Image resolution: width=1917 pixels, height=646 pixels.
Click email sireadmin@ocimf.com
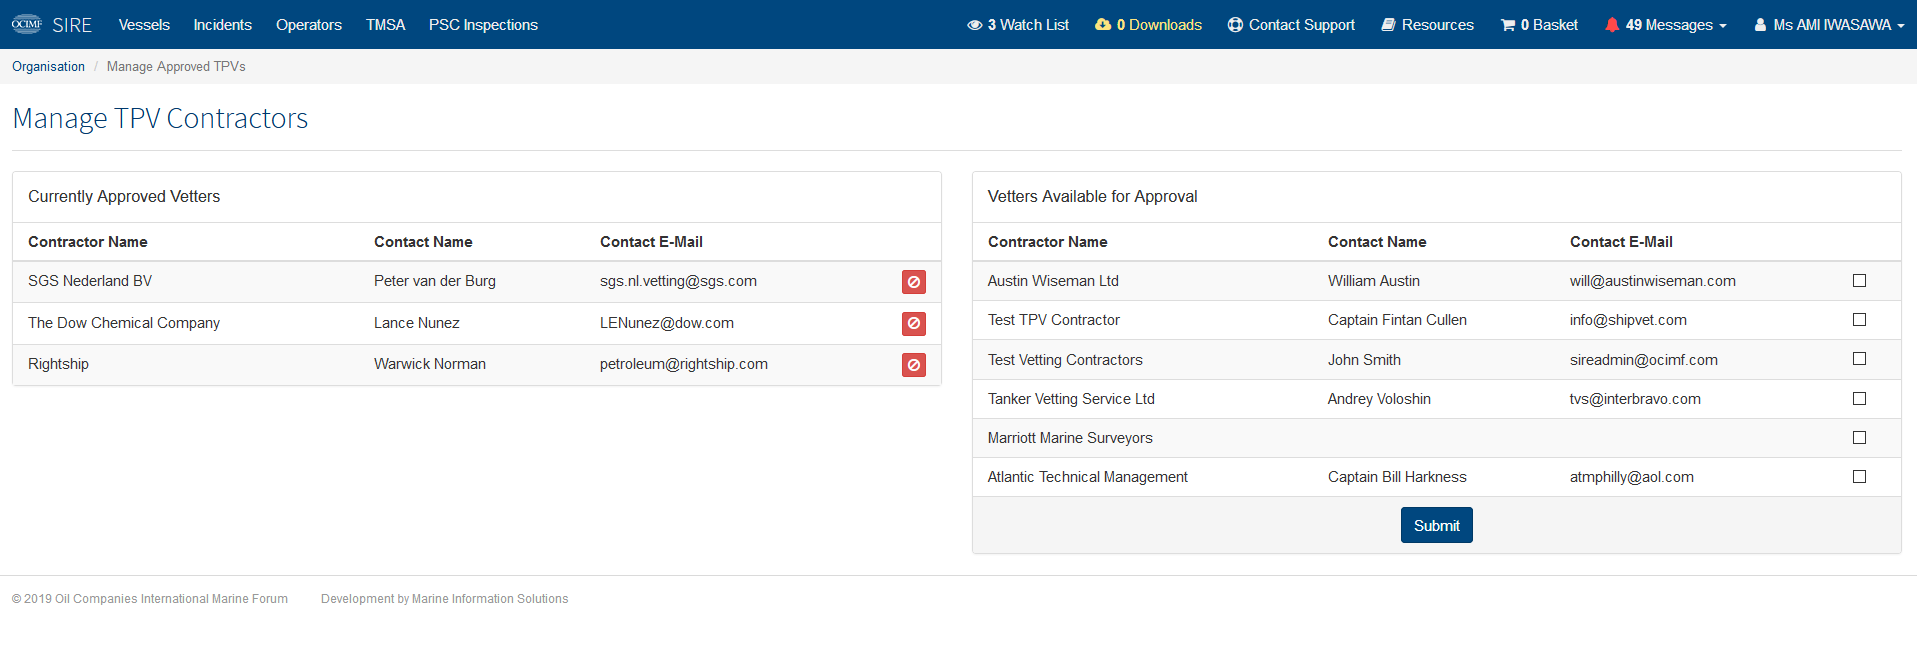pos(1644,360)
